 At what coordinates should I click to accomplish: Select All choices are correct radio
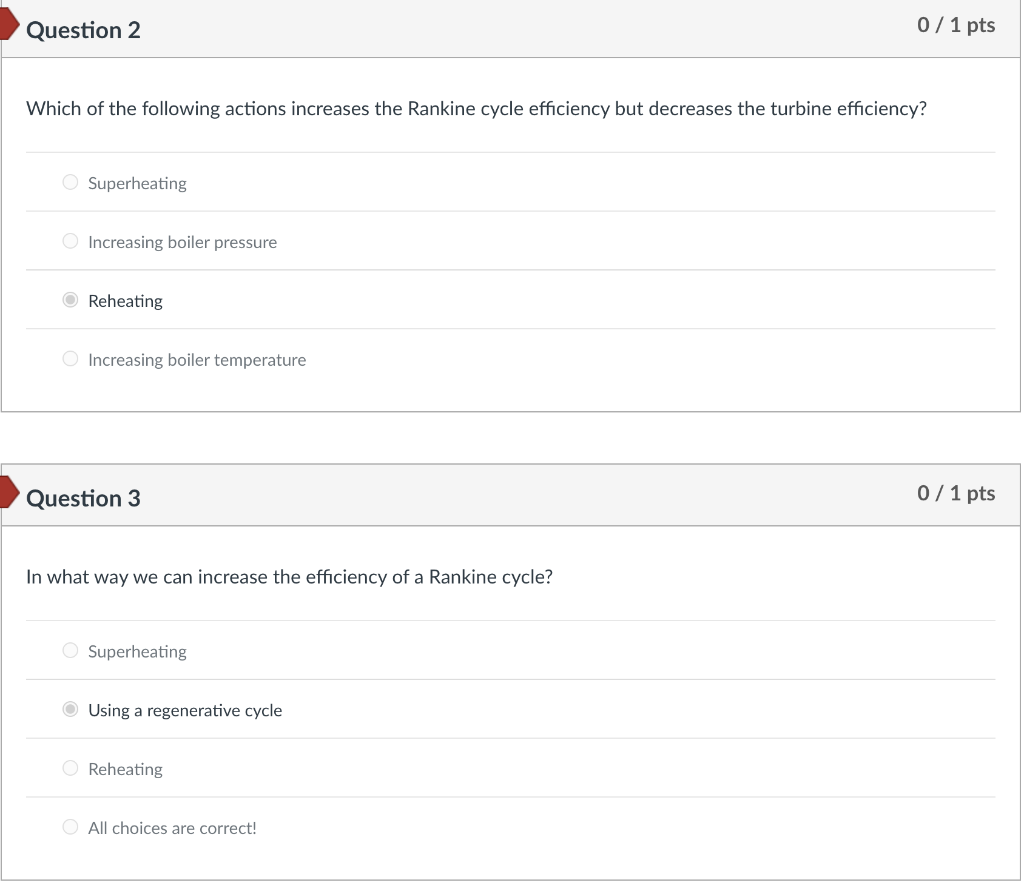(70, 827)
